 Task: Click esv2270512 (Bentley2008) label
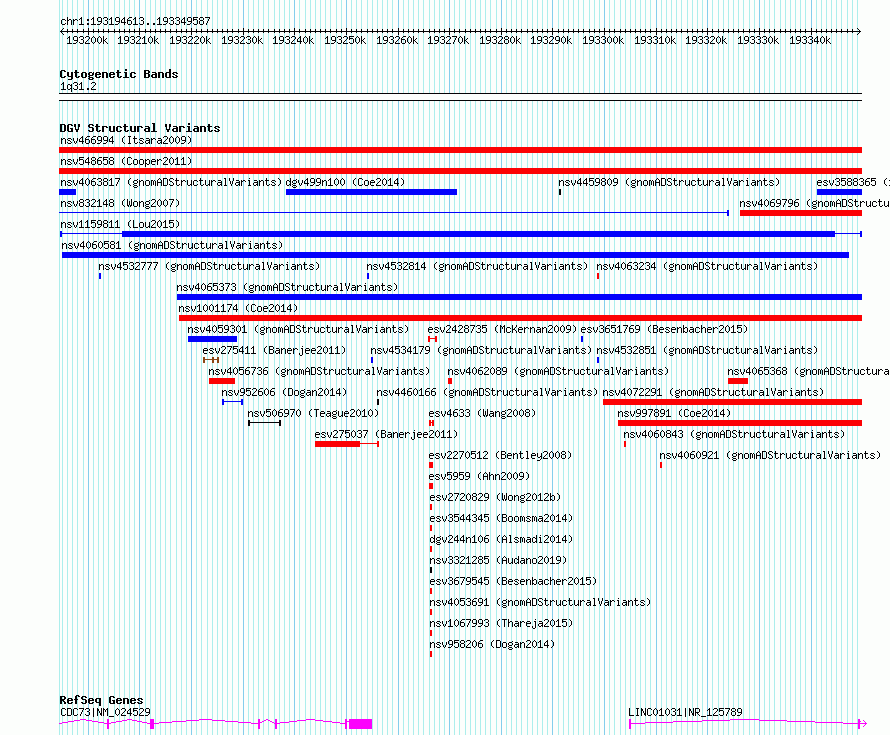coord(500,455)
